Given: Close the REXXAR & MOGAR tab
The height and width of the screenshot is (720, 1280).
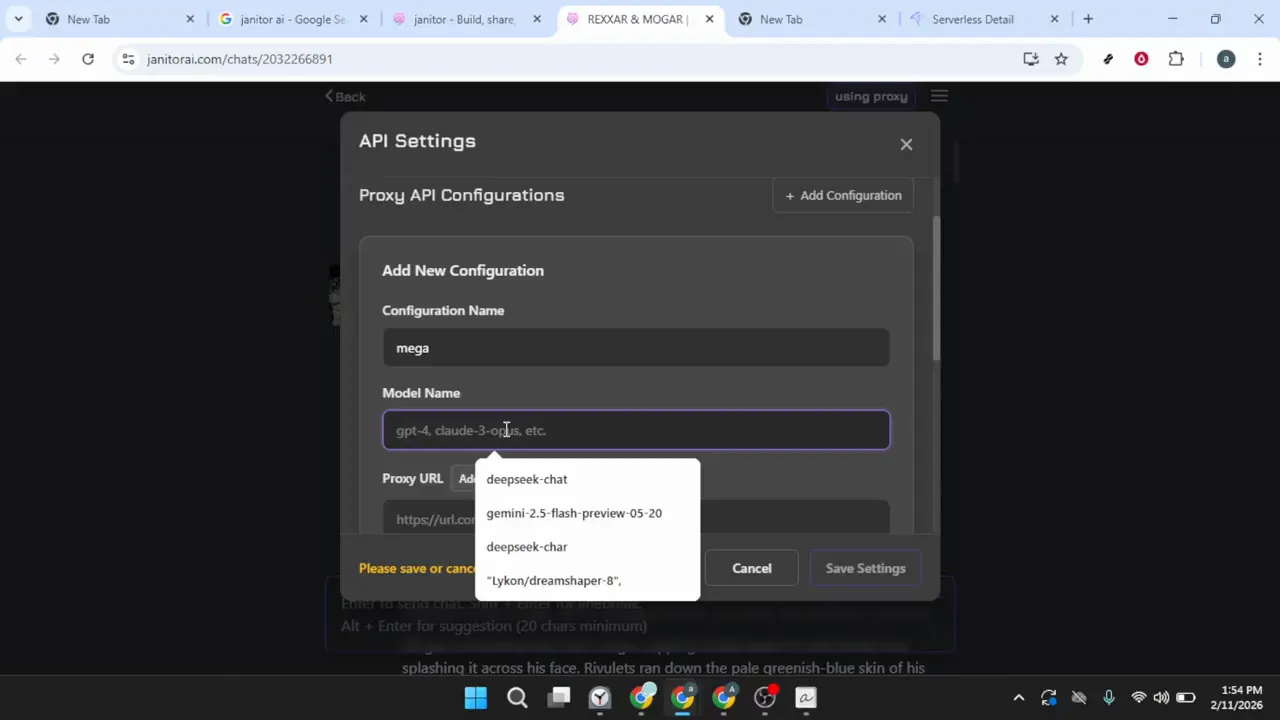Looking at the screenshot, I should (709, 19).
